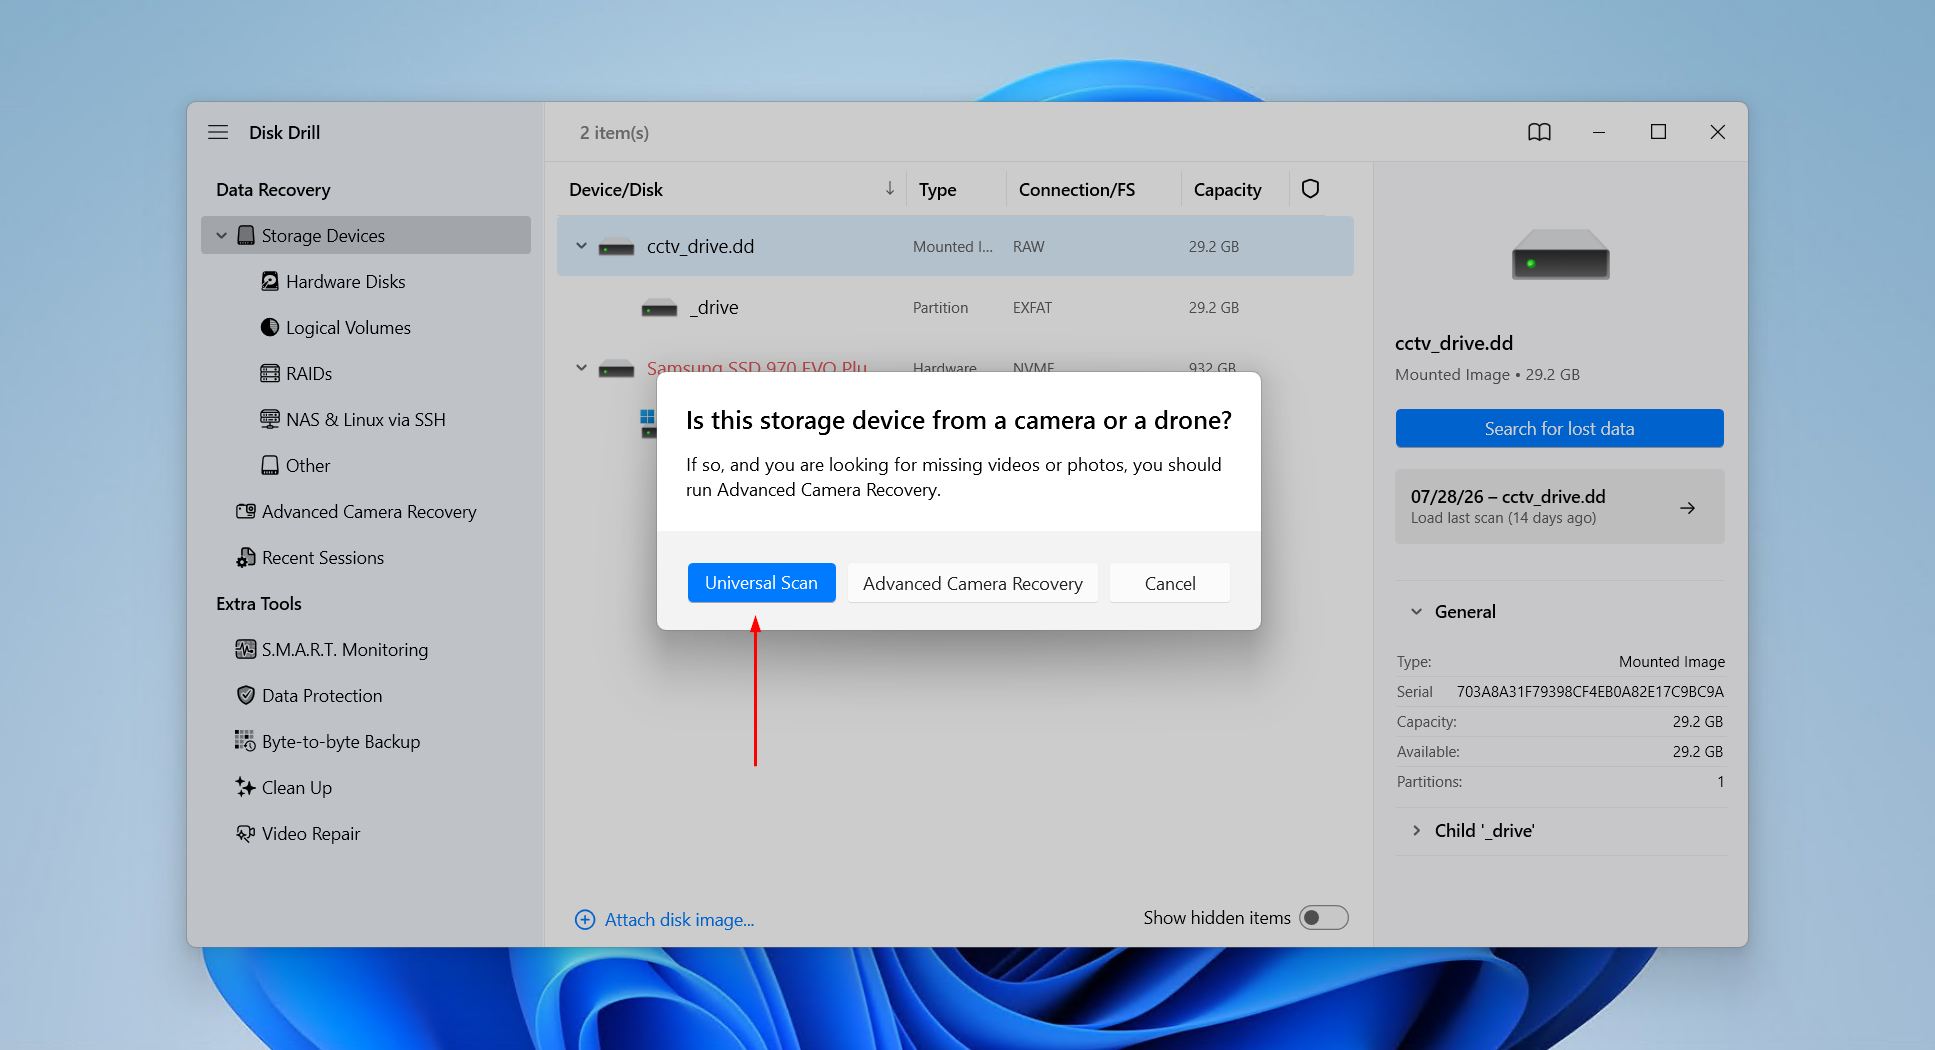This screenshot has height=1050, width=1935.
Task: Toggle the Show hidden items switch
Action: [1324, 918]
